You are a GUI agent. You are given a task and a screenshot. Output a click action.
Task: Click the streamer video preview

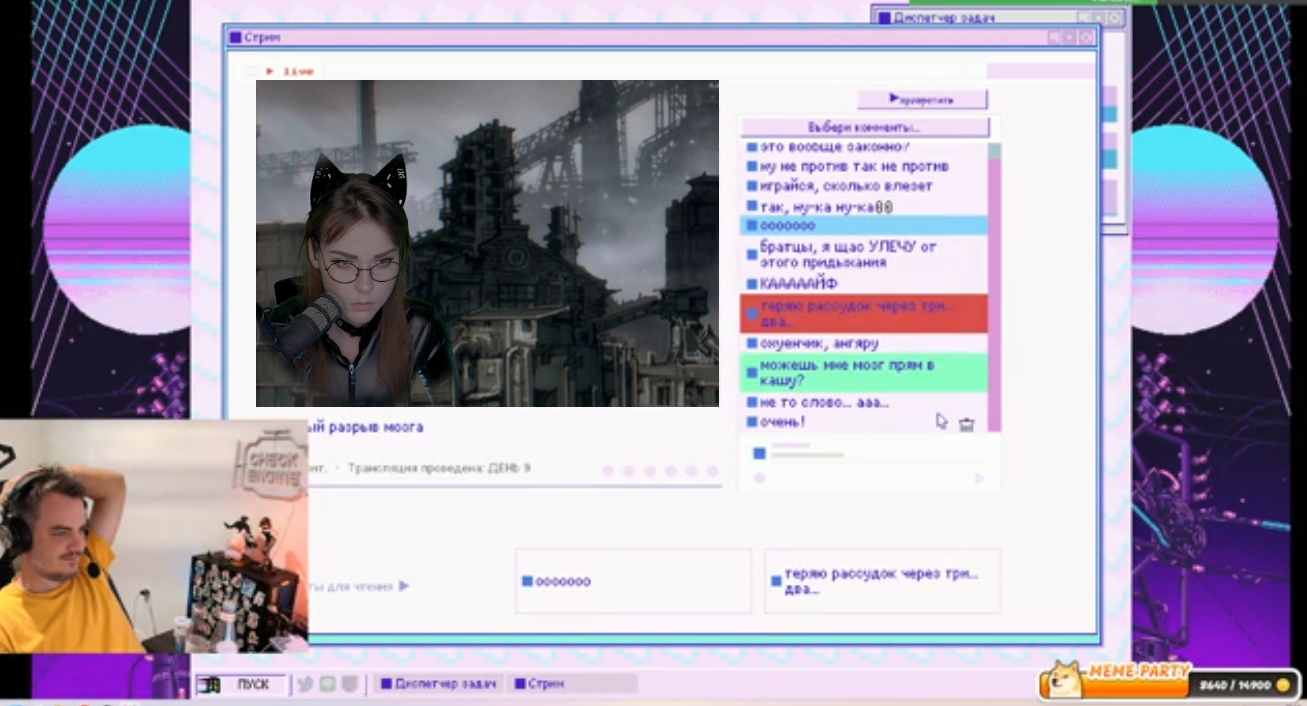coord(487,243)
